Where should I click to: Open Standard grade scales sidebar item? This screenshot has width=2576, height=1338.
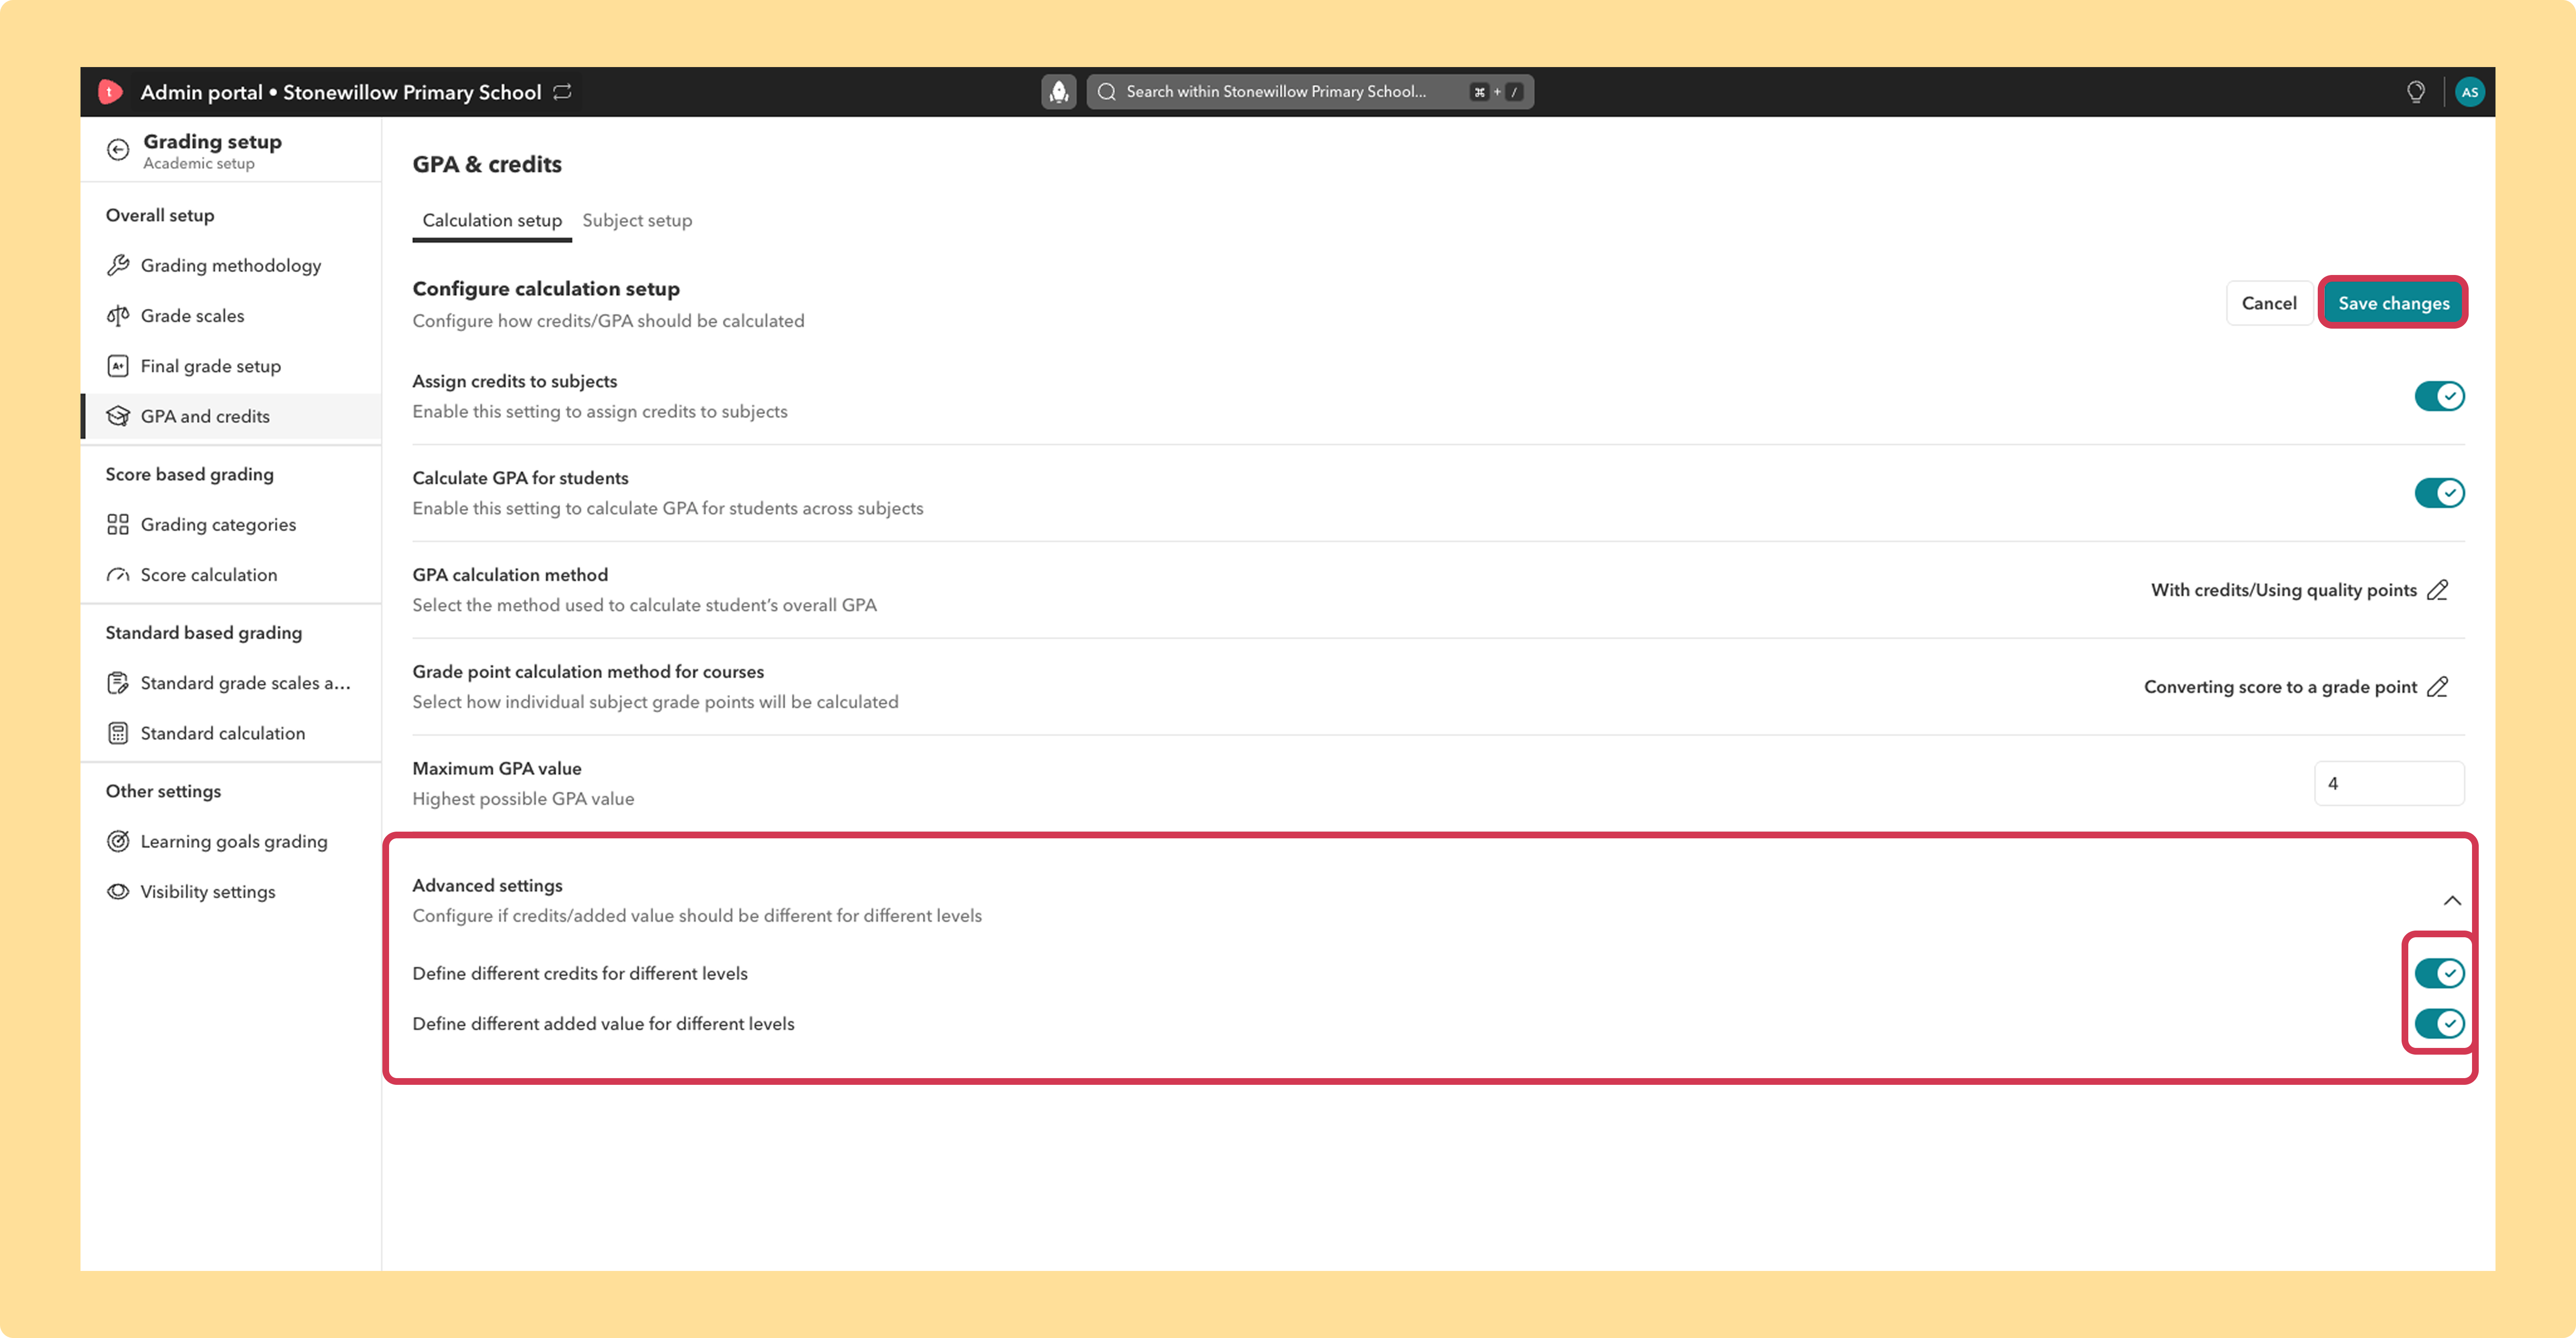pyautogui.click(x=231, y=683)
